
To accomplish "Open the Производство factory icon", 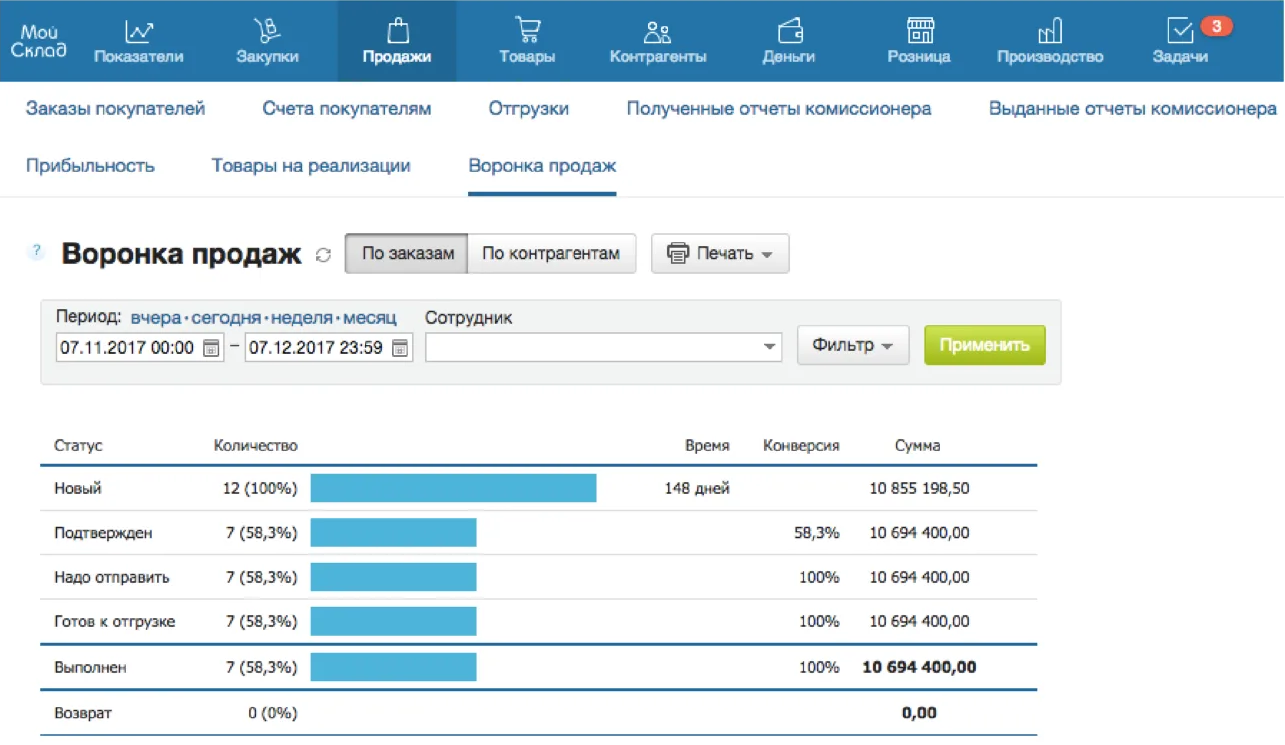I will point(1050,31).
